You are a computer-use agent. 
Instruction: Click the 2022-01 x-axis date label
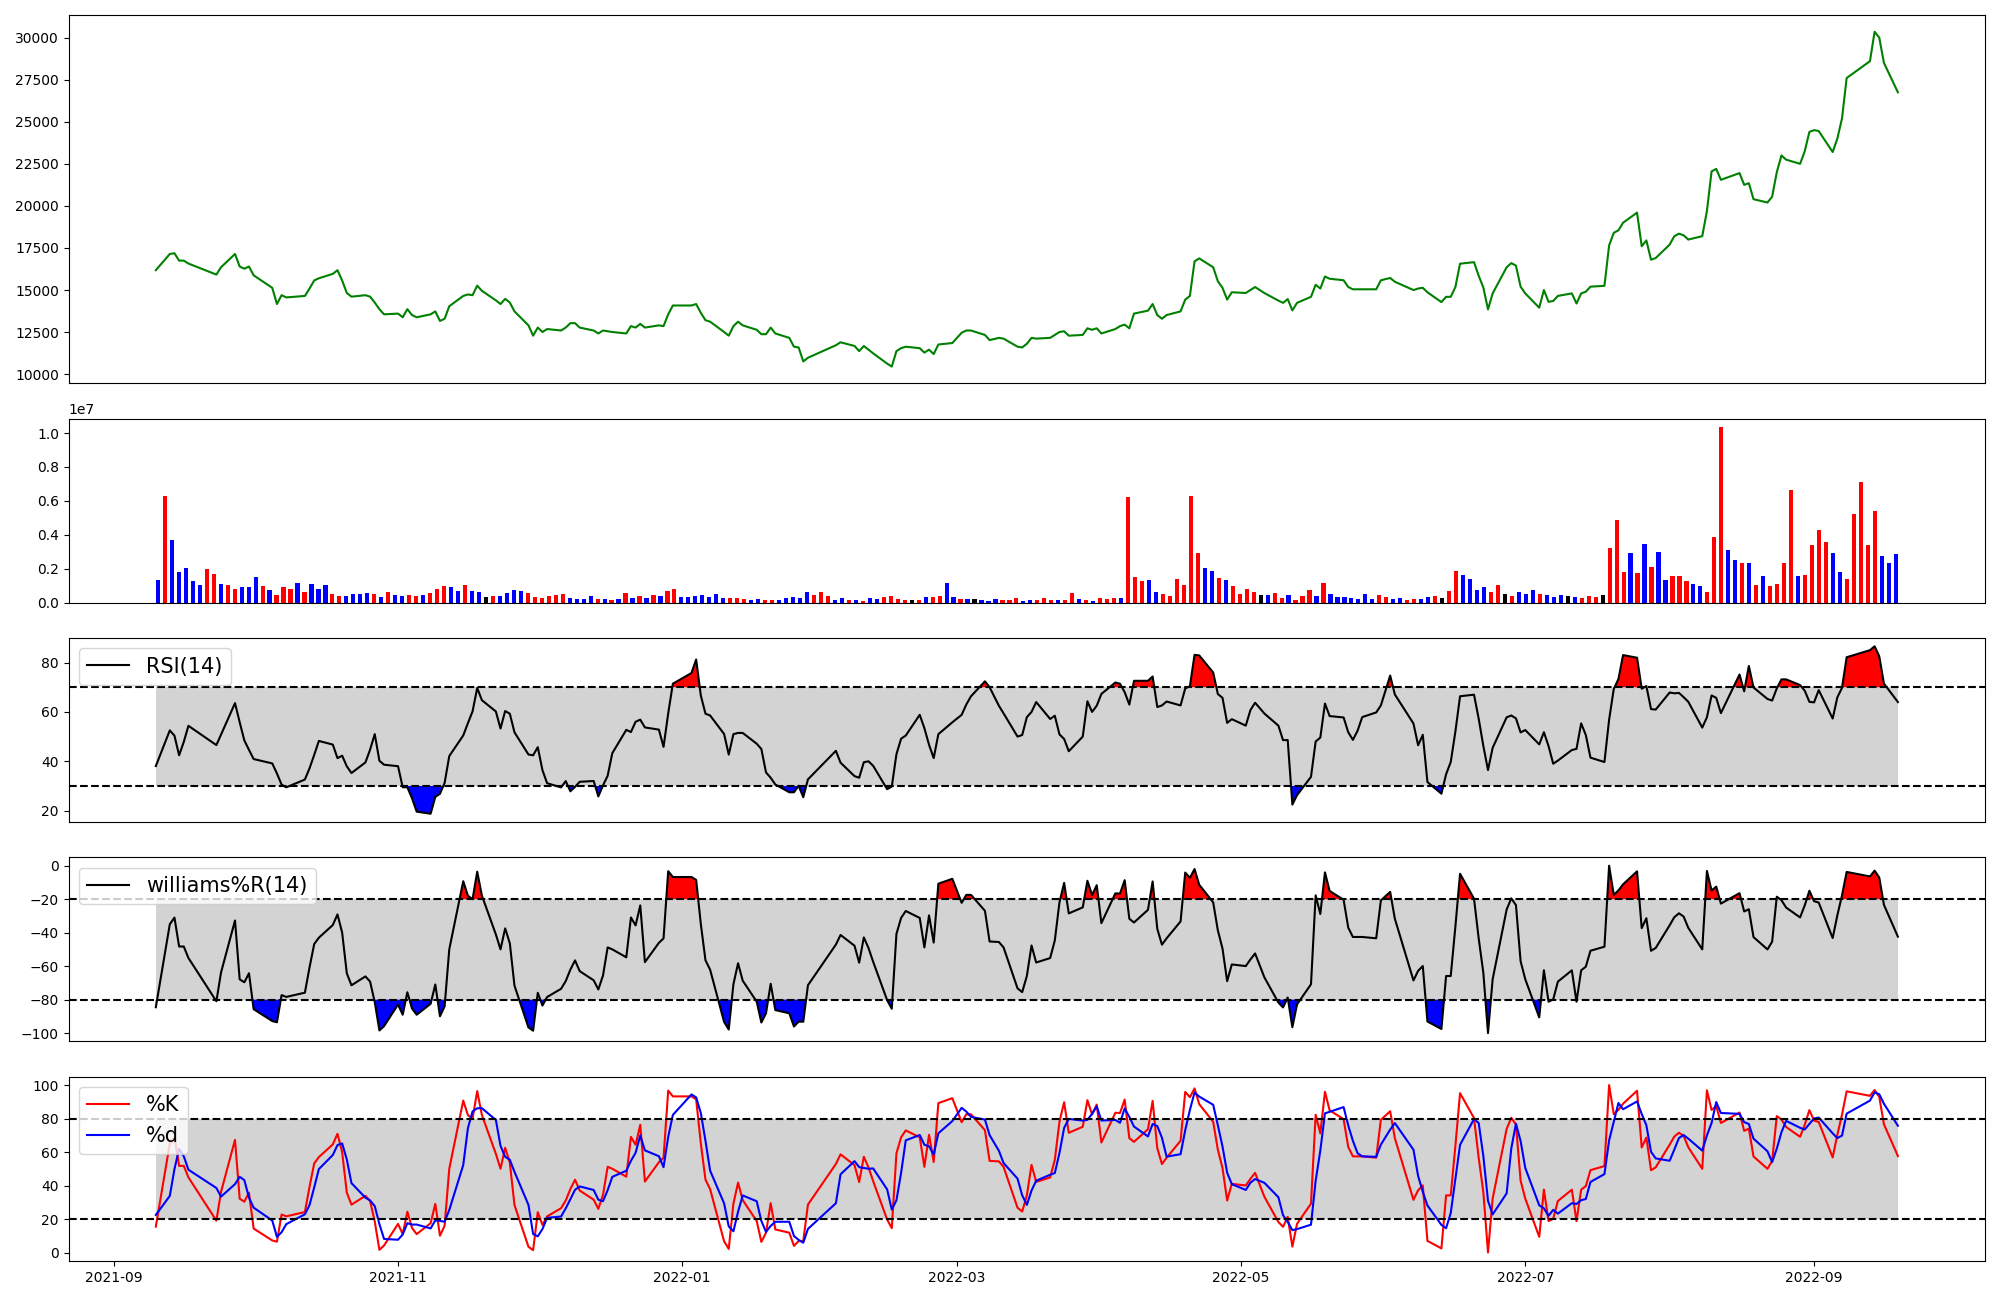(682, 1277)
